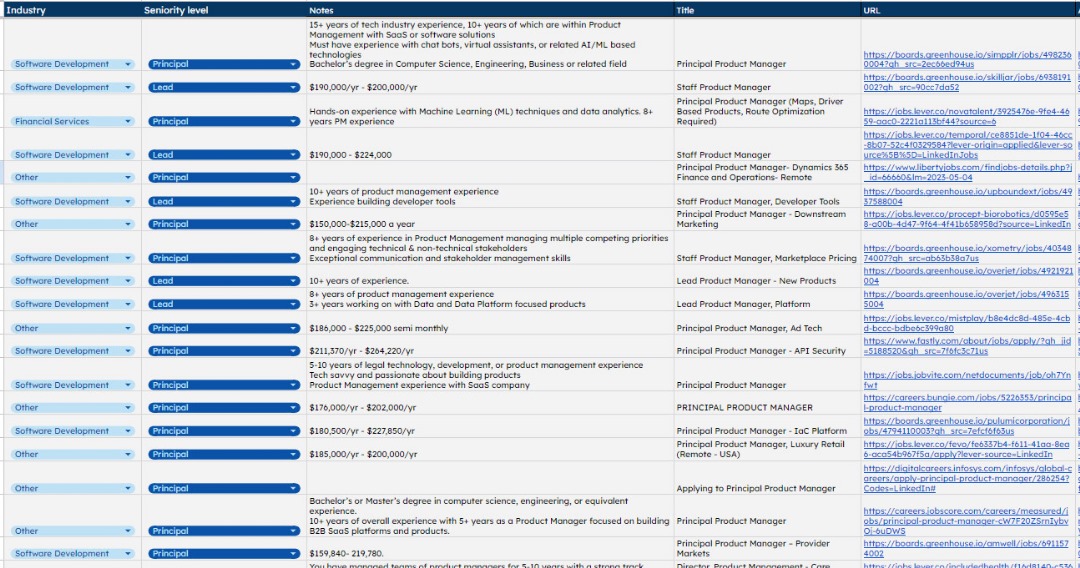Image resolution: width=1080 pixels, height=568 pixels.
Task: Select "Applying to Principal Product Manager" title cell
Action: point(767,478)
